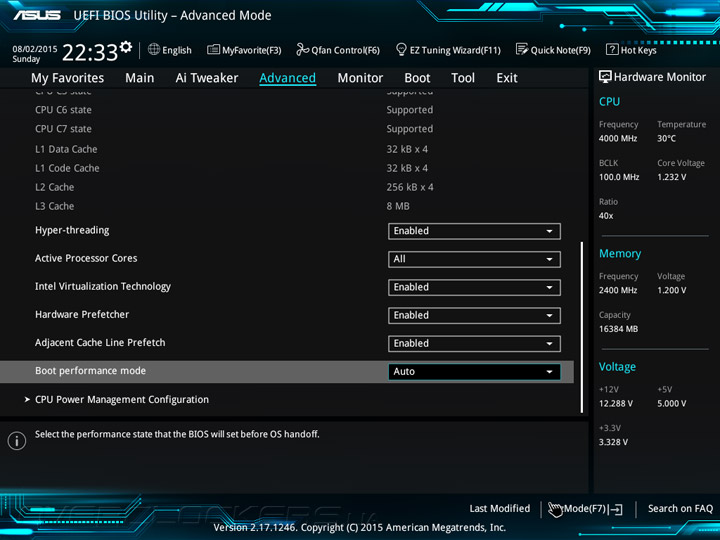Screen dimensions: 720x540
Task: Click the 12.288 V reading
Action: pyautogui.click(x=616, y=404)
